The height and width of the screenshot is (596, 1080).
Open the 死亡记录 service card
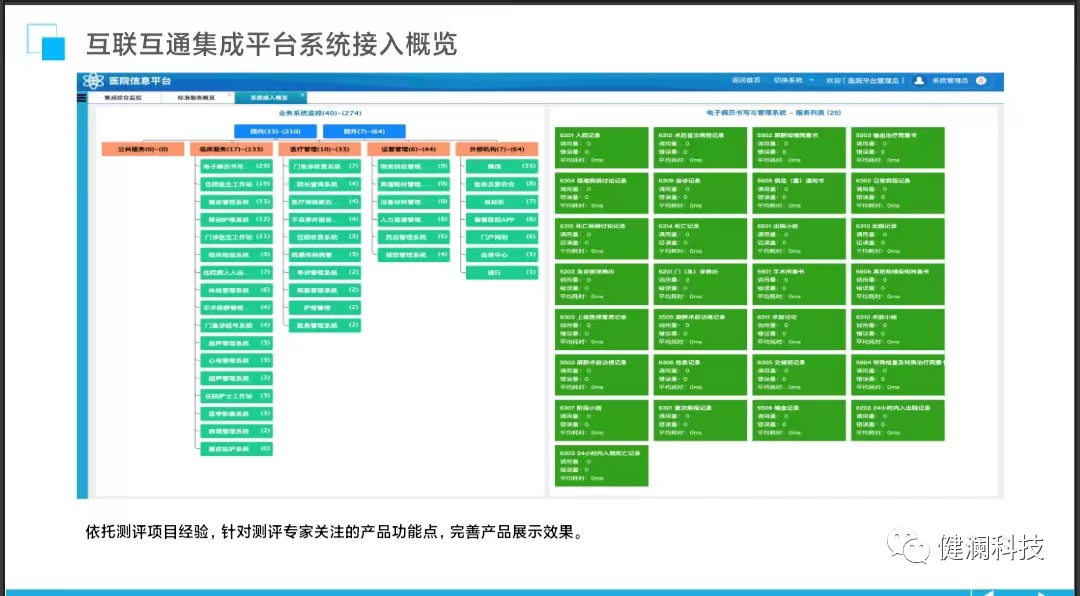700,238
